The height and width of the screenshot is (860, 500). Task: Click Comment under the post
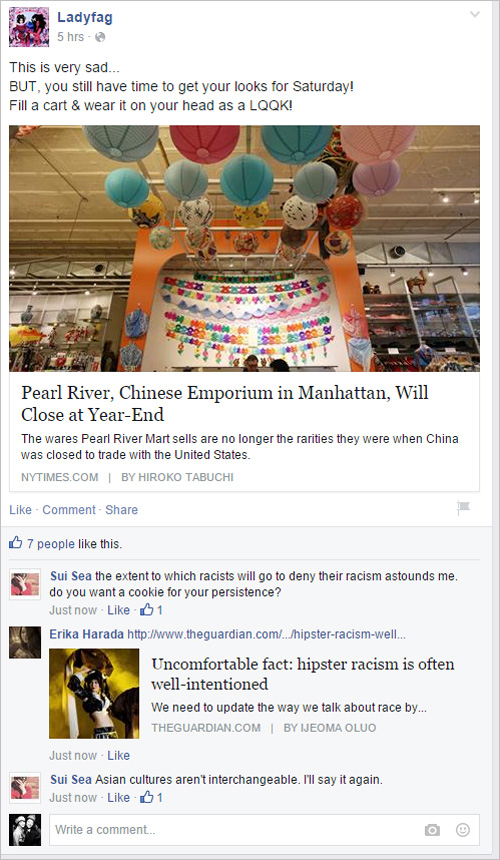[x=69, y=510]
